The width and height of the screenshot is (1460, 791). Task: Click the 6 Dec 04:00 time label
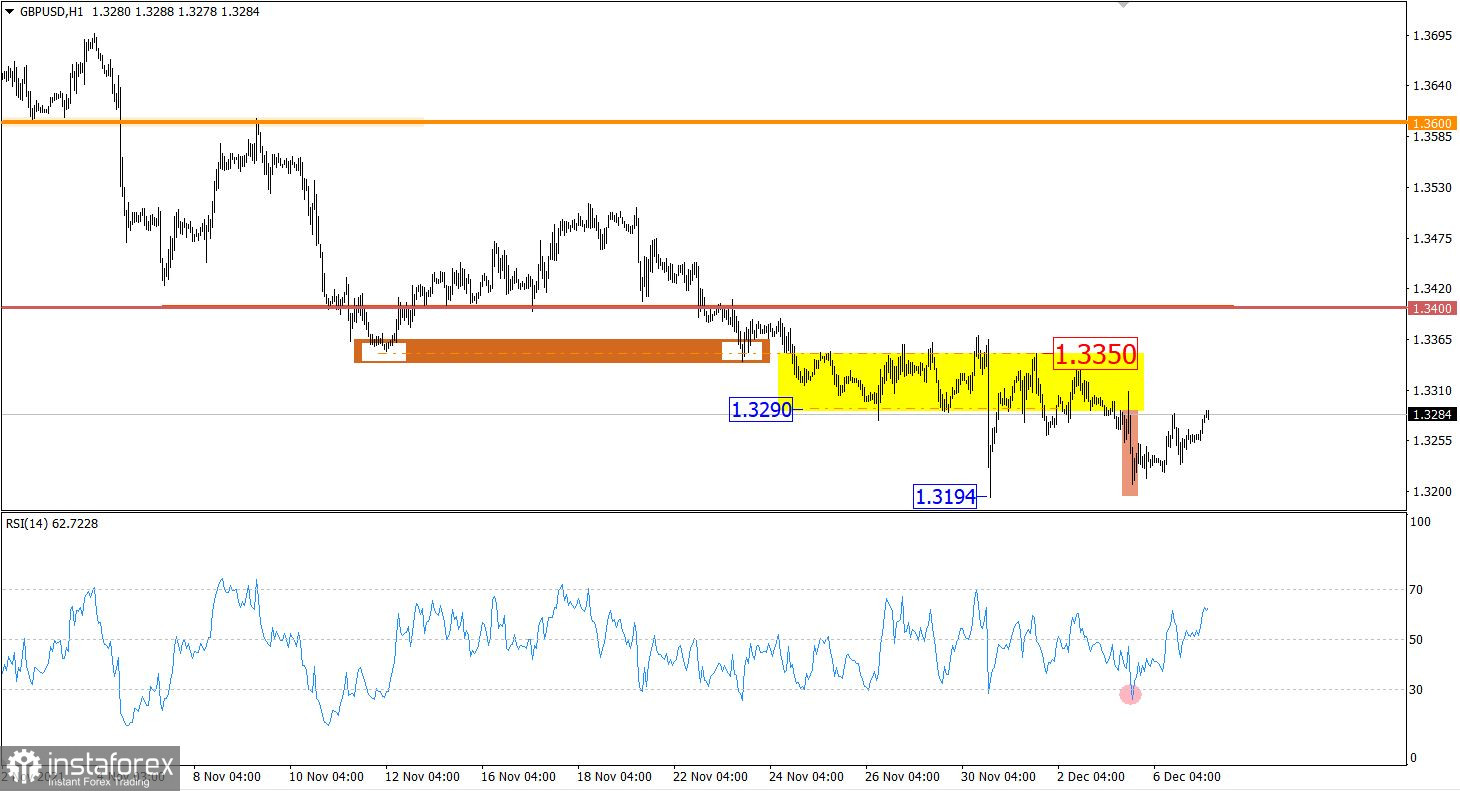pyautogui.click(x=1186, y=777)
